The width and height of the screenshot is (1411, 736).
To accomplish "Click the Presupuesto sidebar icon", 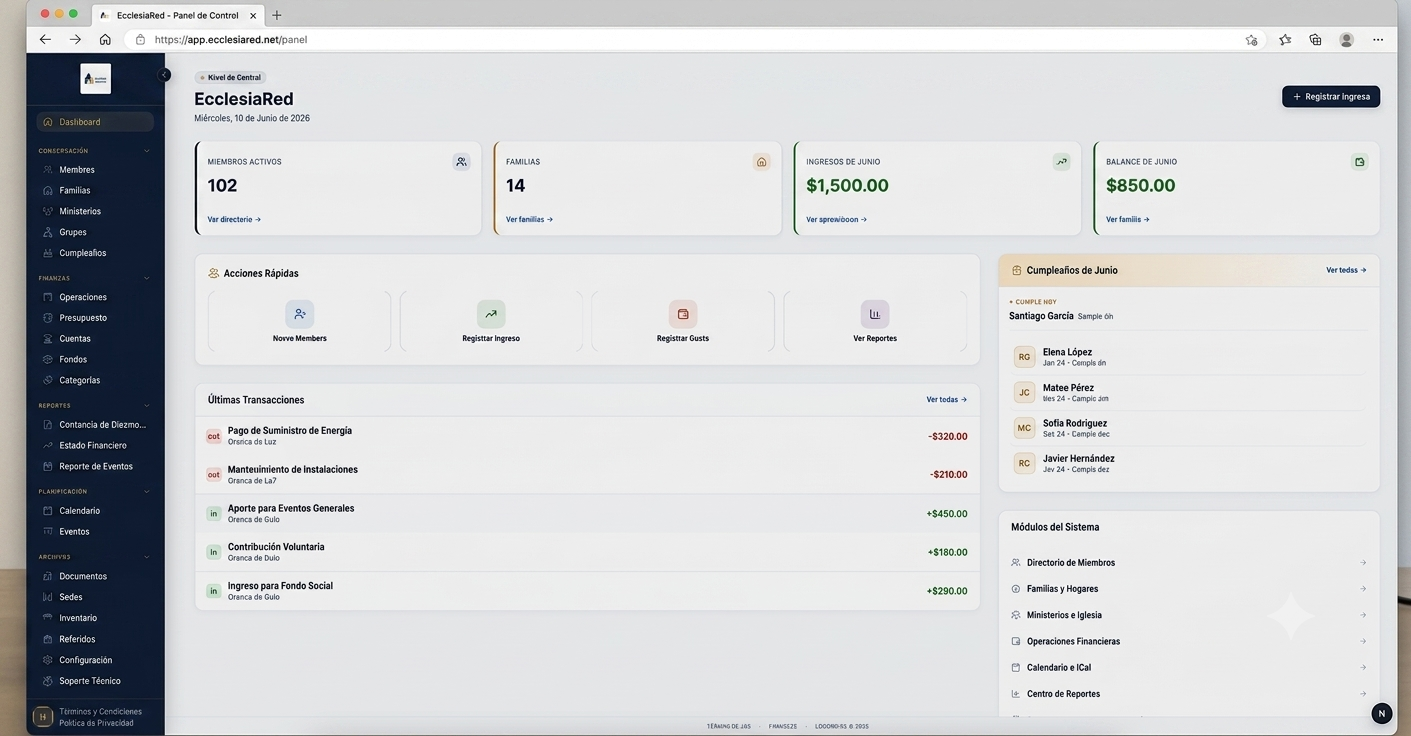I will [x=47, y=318].
